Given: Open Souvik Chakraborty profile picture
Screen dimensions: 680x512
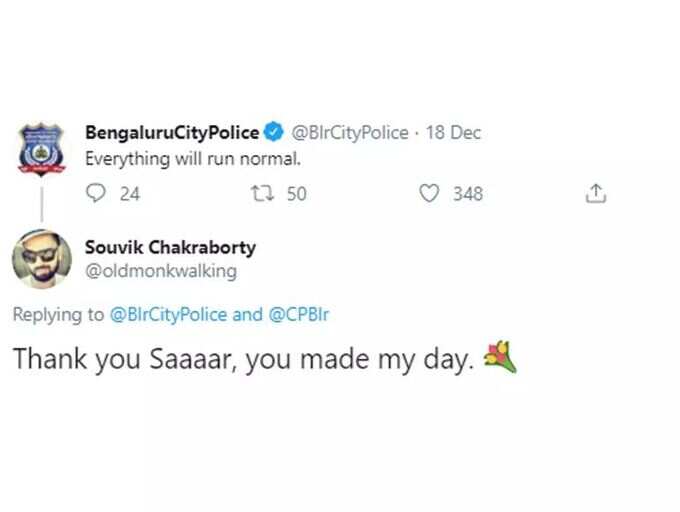Looking at the screenshot, I should [x=42, y=259].
